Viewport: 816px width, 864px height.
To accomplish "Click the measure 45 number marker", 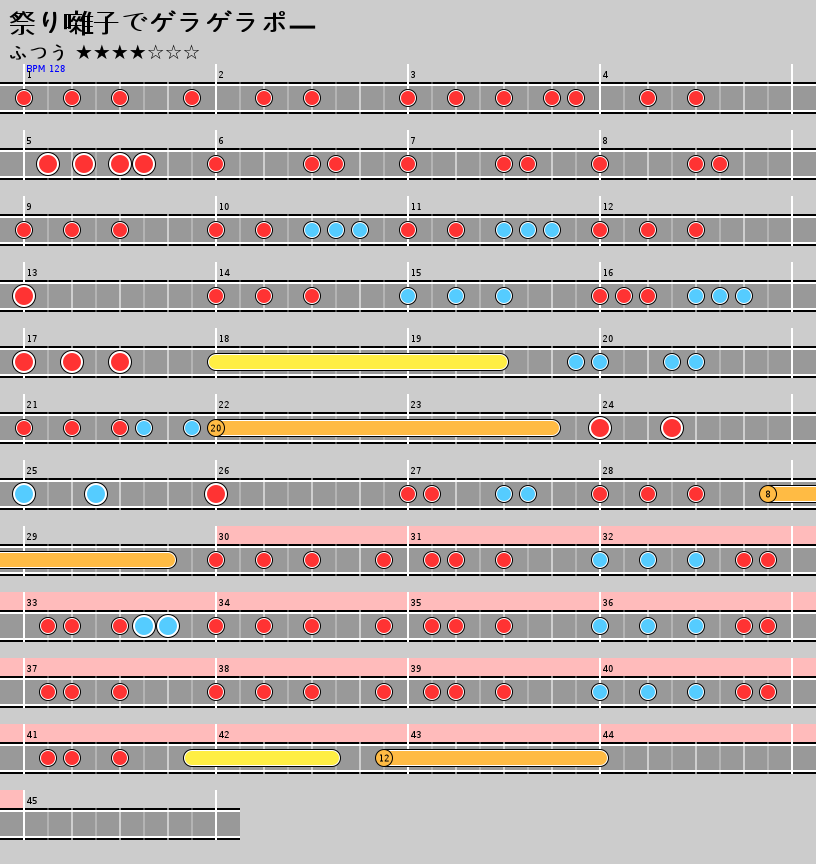I will point(32,801).
